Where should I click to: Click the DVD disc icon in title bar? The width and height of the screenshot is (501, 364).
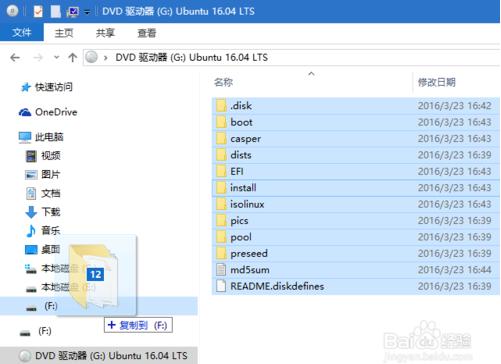(12, 11)
